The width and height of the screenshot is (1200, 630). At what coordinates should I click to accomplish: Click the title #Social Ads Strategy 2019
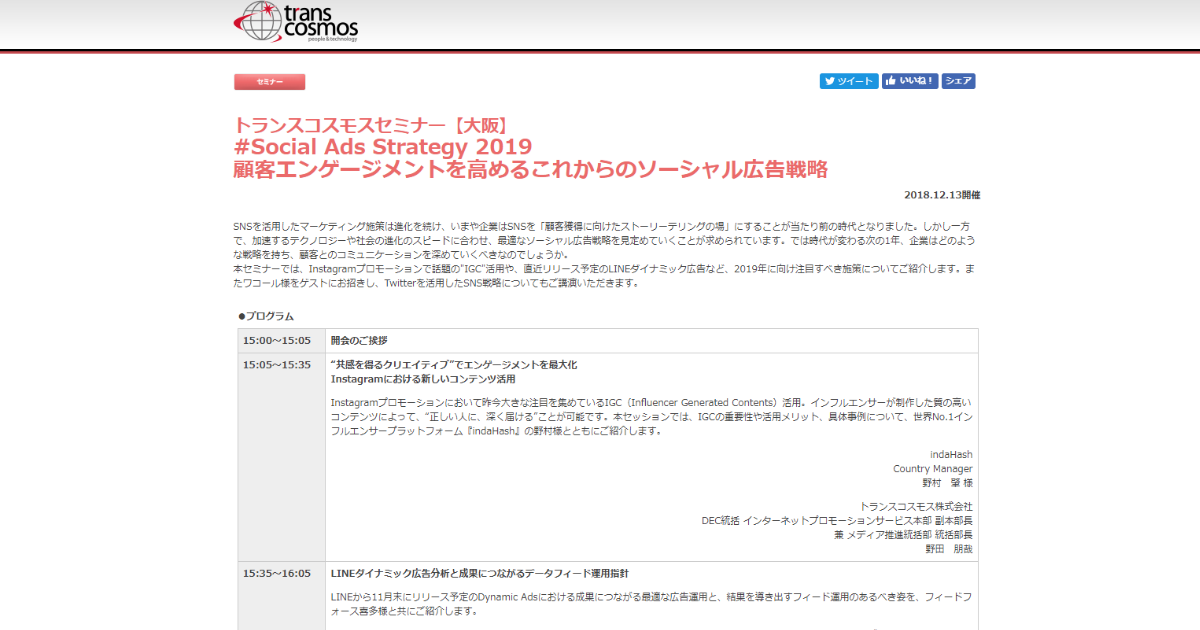click(383, 147)
